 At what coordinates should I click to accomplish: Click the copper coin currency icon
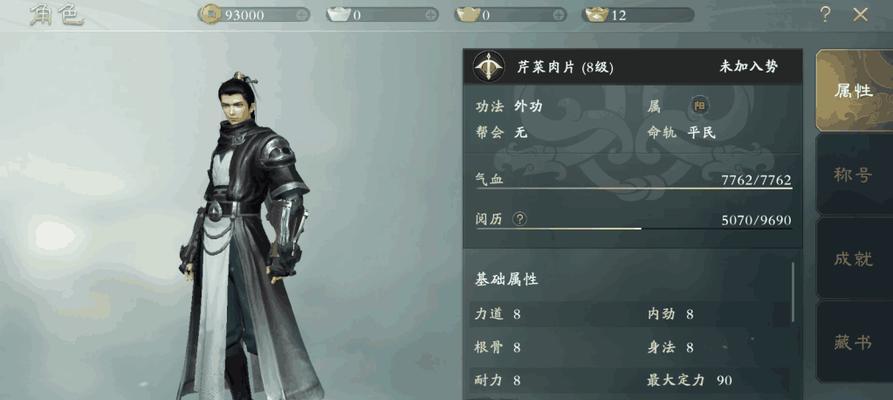point(210,14)
